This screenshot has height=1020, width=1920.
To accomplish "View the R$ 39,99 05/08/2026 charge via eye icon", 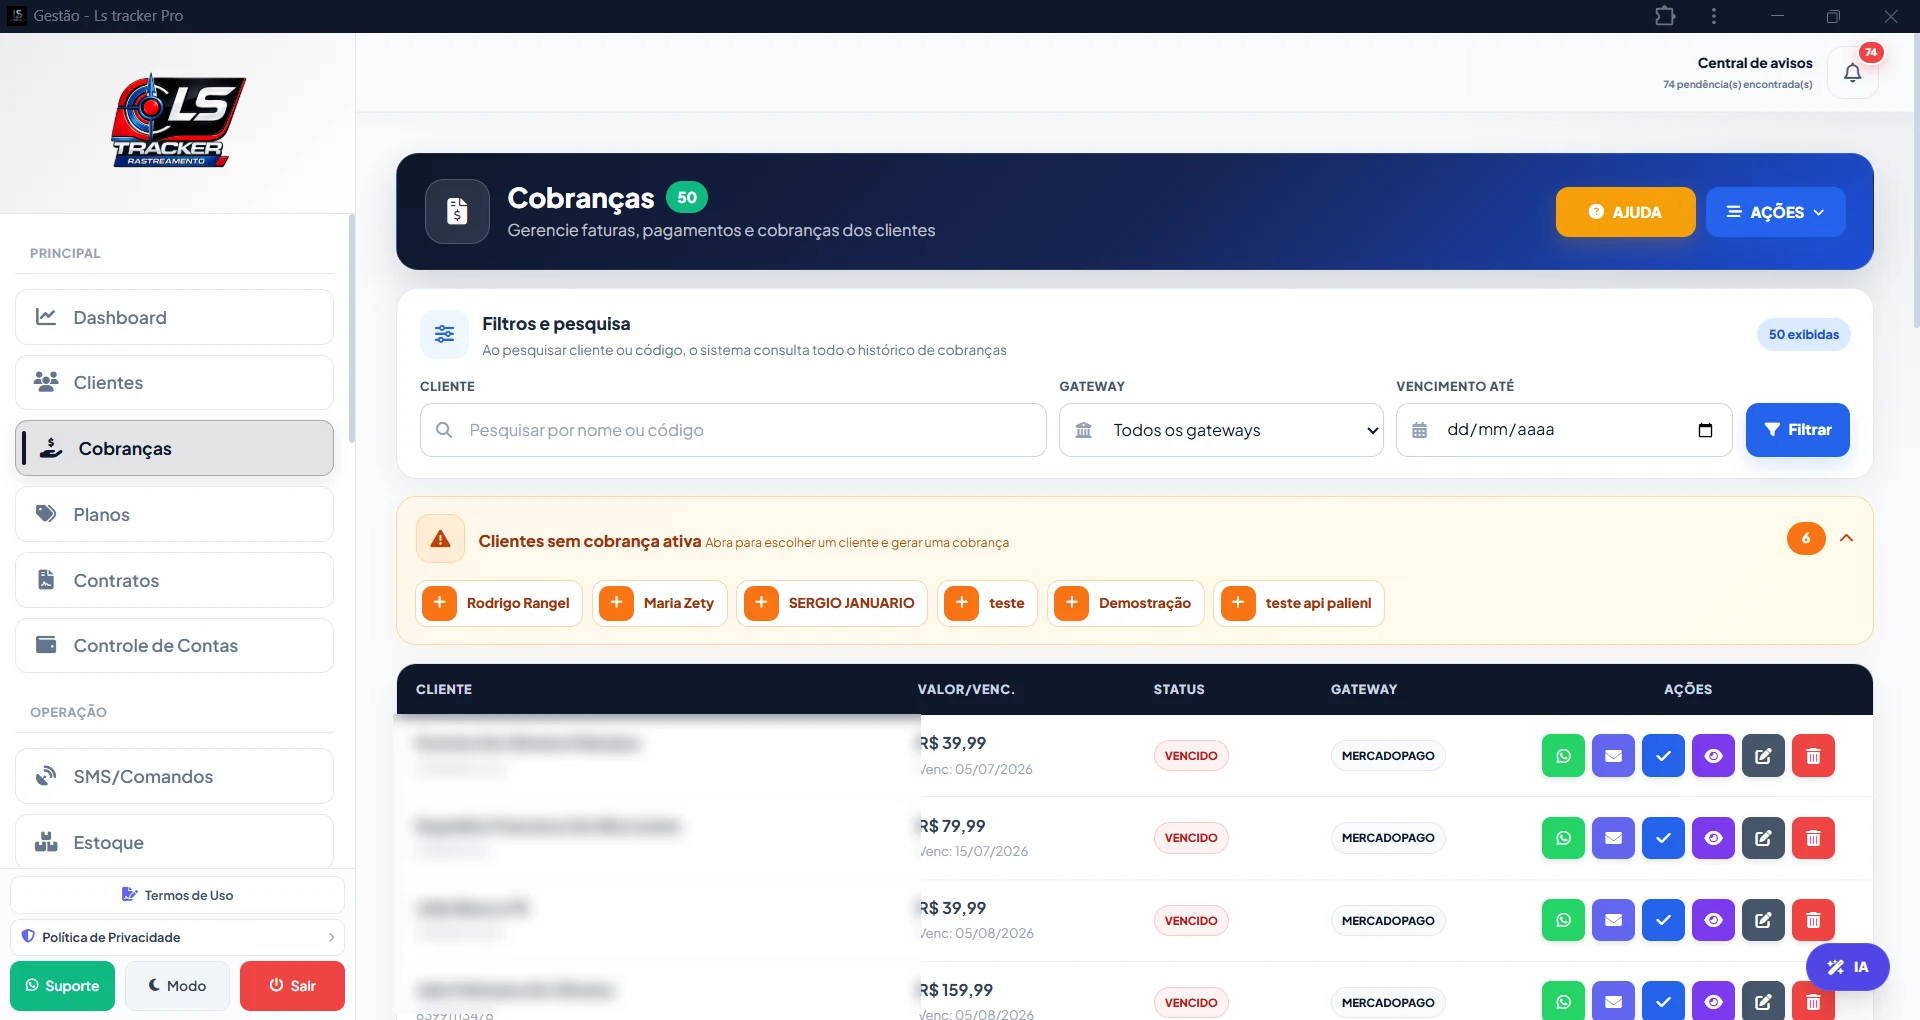I will tap(1713, 920).
